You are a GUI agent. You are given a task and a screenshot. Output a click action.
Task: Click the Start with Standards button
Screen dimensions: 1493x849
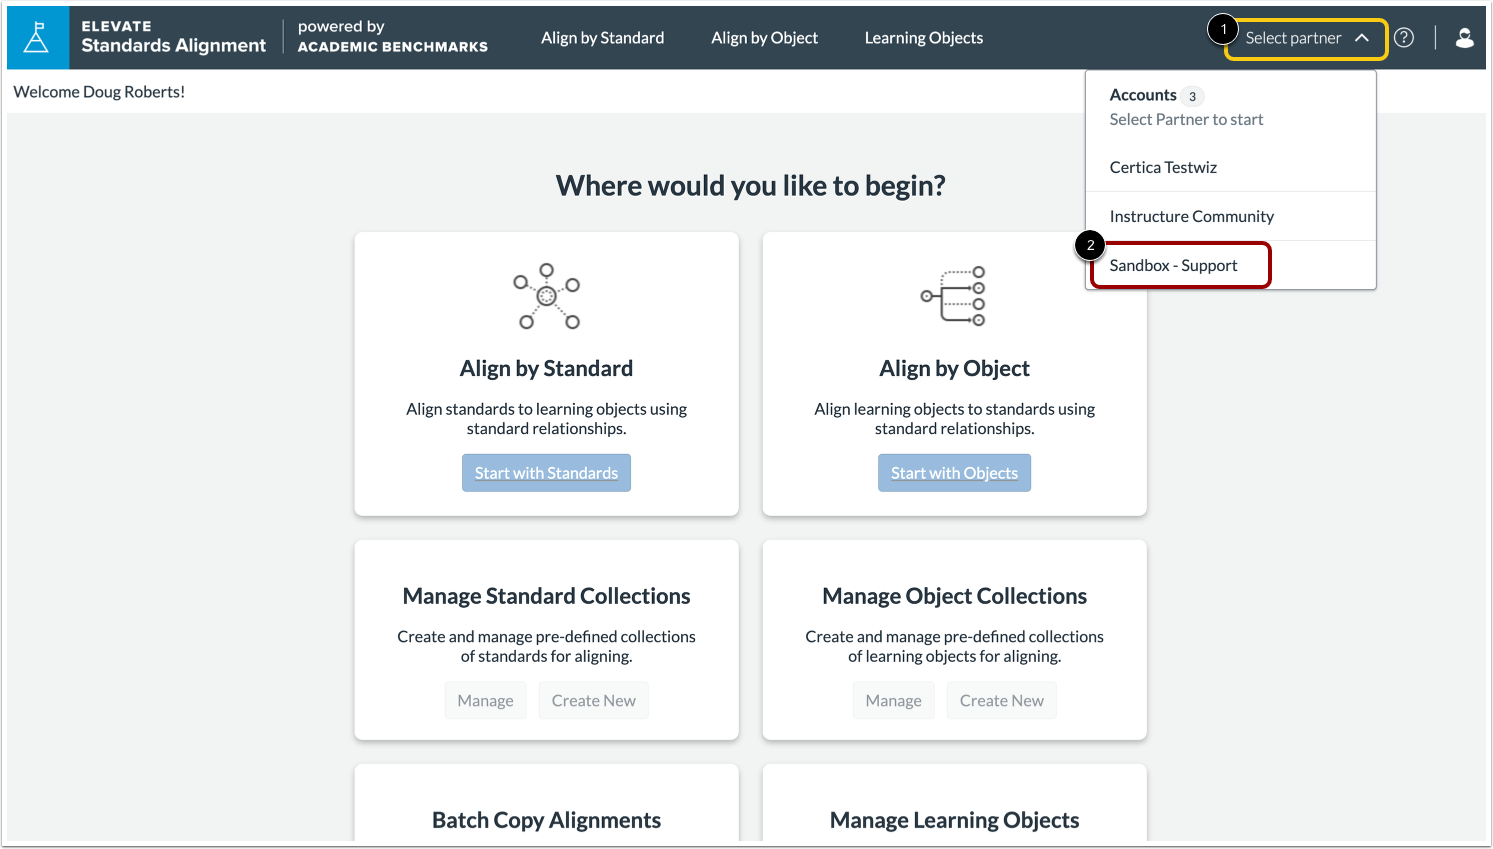pos(546,472)
